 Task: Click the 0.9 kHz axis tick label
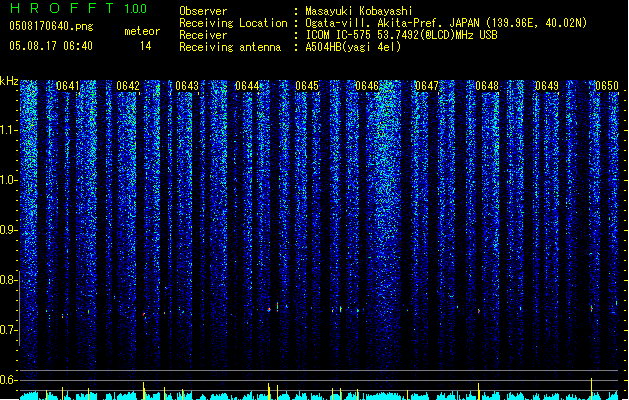point(8,230)
